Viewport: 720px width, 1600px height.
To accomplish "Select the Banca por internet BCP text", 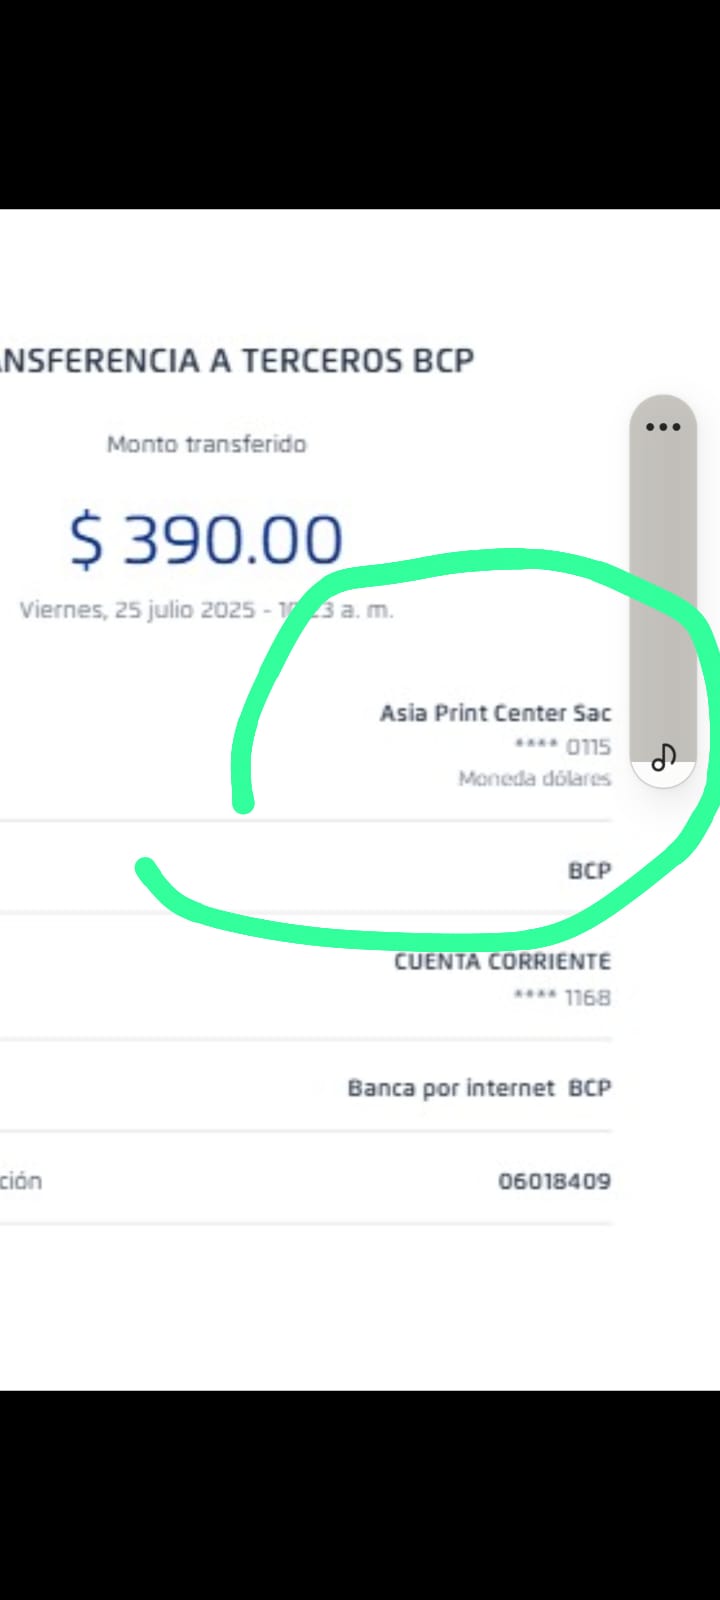I will [x=479, y=1088].
